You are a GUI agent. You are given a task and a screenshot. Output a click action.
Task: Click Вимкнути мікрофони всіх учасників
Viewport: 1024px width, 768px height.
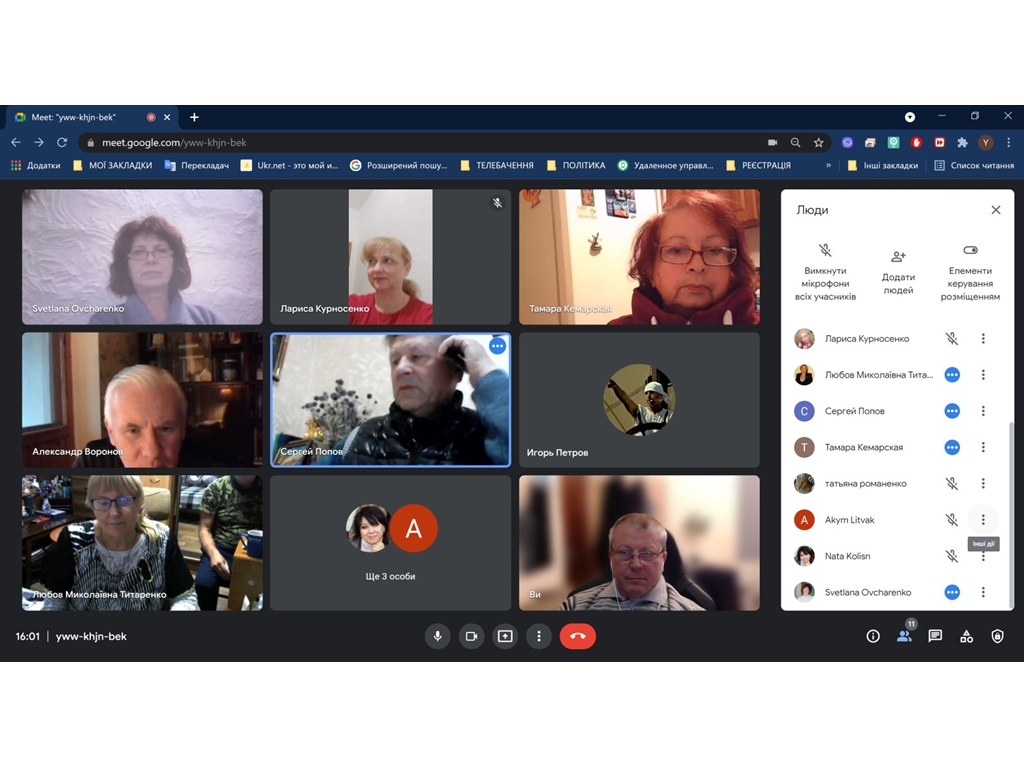825,272
